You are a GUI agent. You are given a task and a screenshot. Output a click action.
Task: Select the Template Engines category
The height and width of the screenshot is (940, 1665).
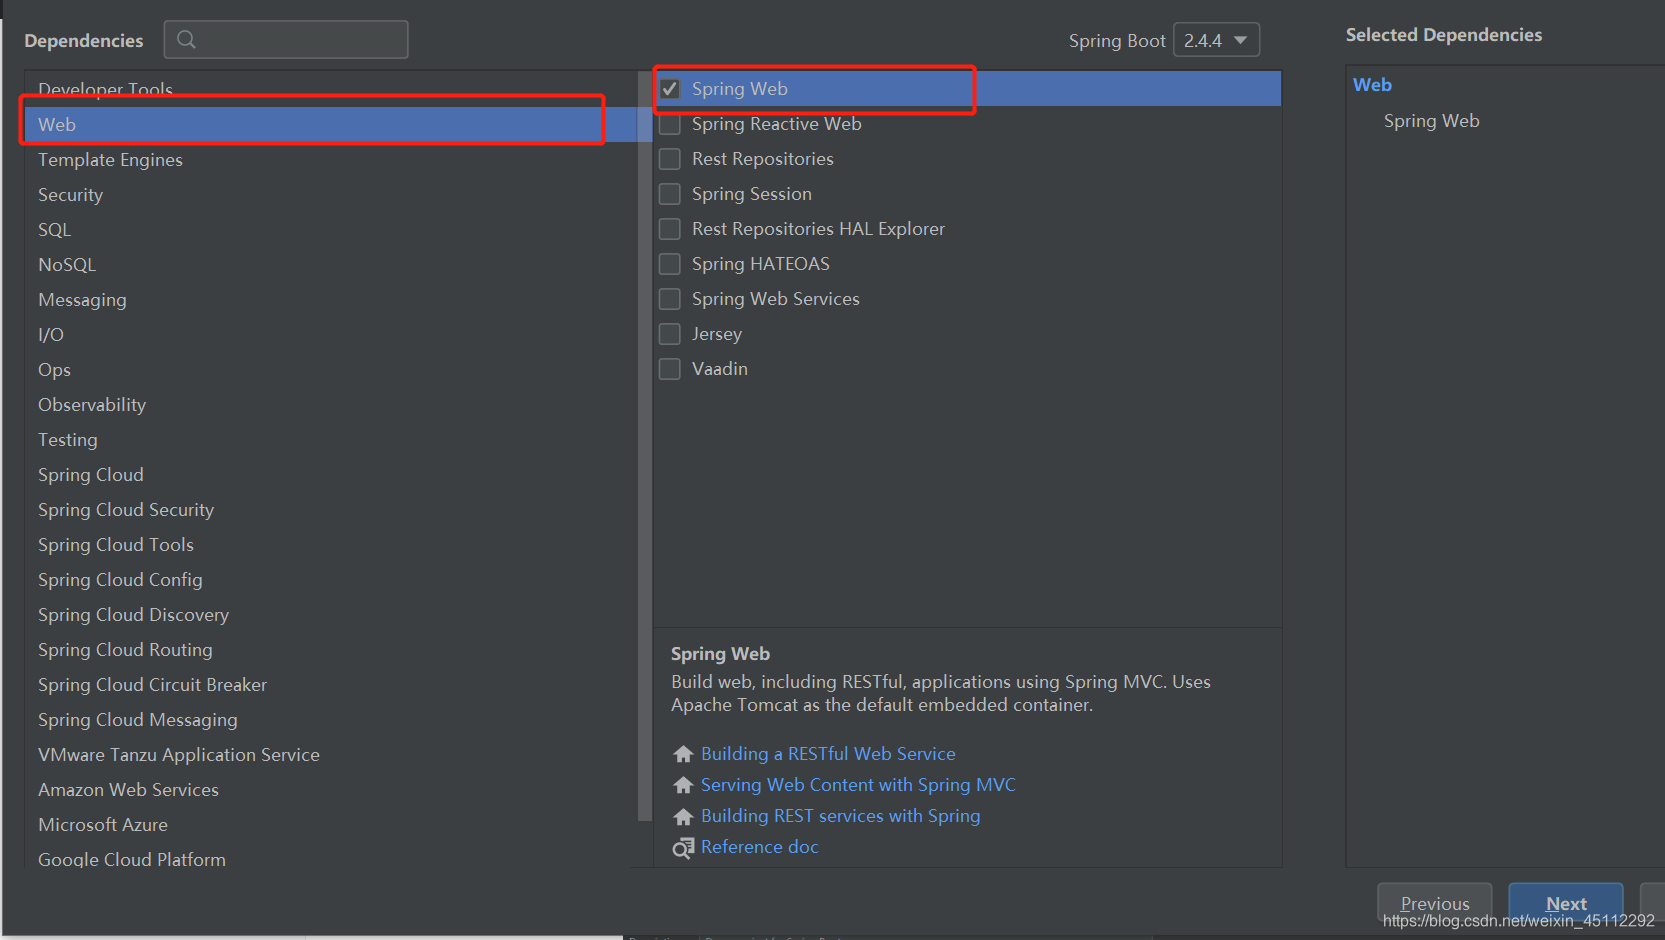click(331, 160)
